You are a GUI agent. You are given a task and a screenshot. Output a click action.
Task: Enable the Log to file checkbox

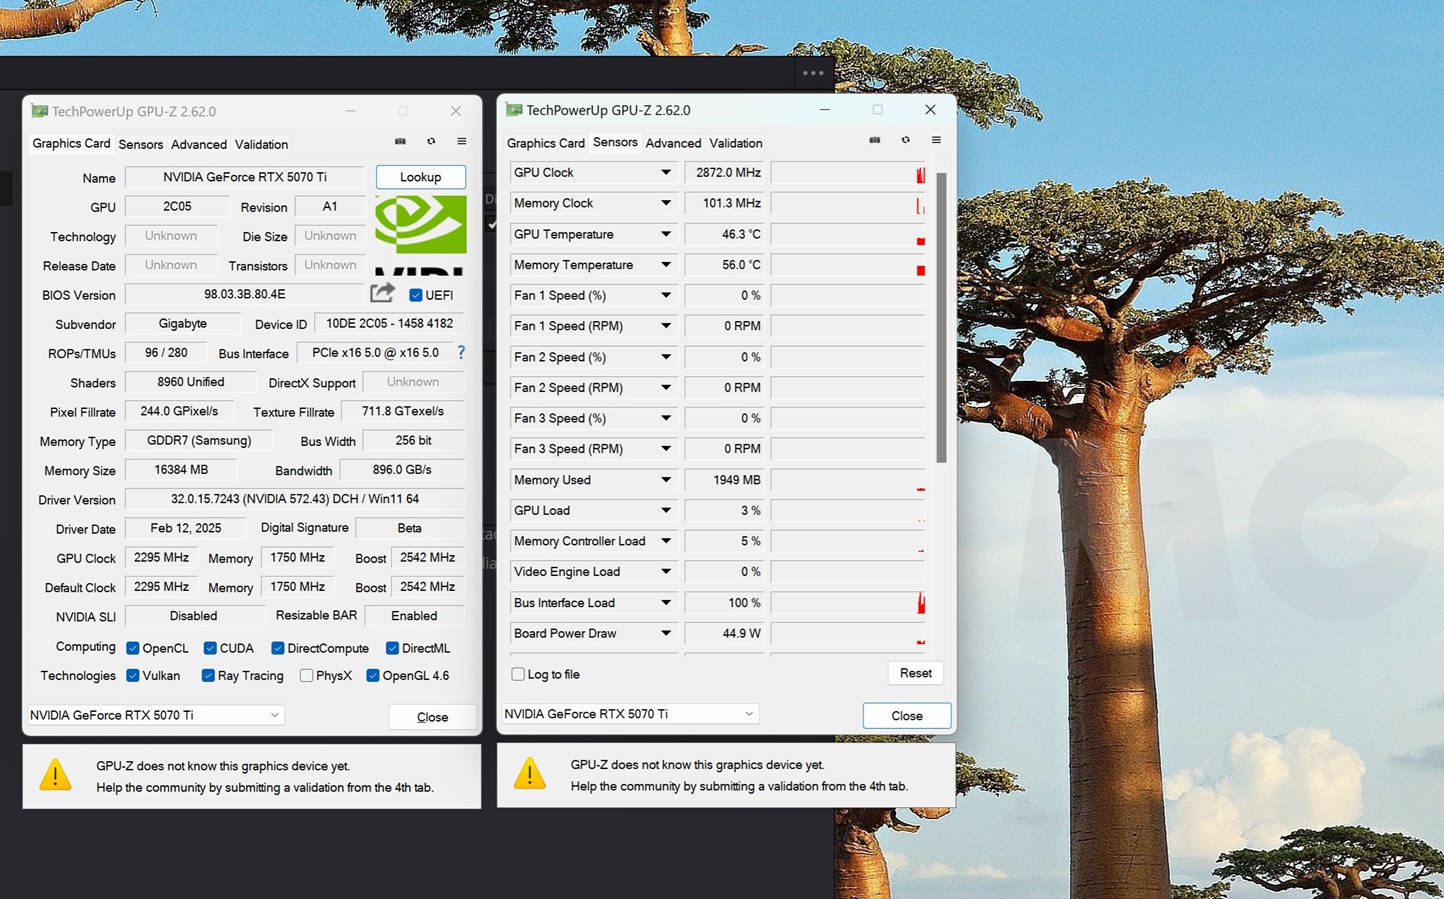(x=518, y=674)
